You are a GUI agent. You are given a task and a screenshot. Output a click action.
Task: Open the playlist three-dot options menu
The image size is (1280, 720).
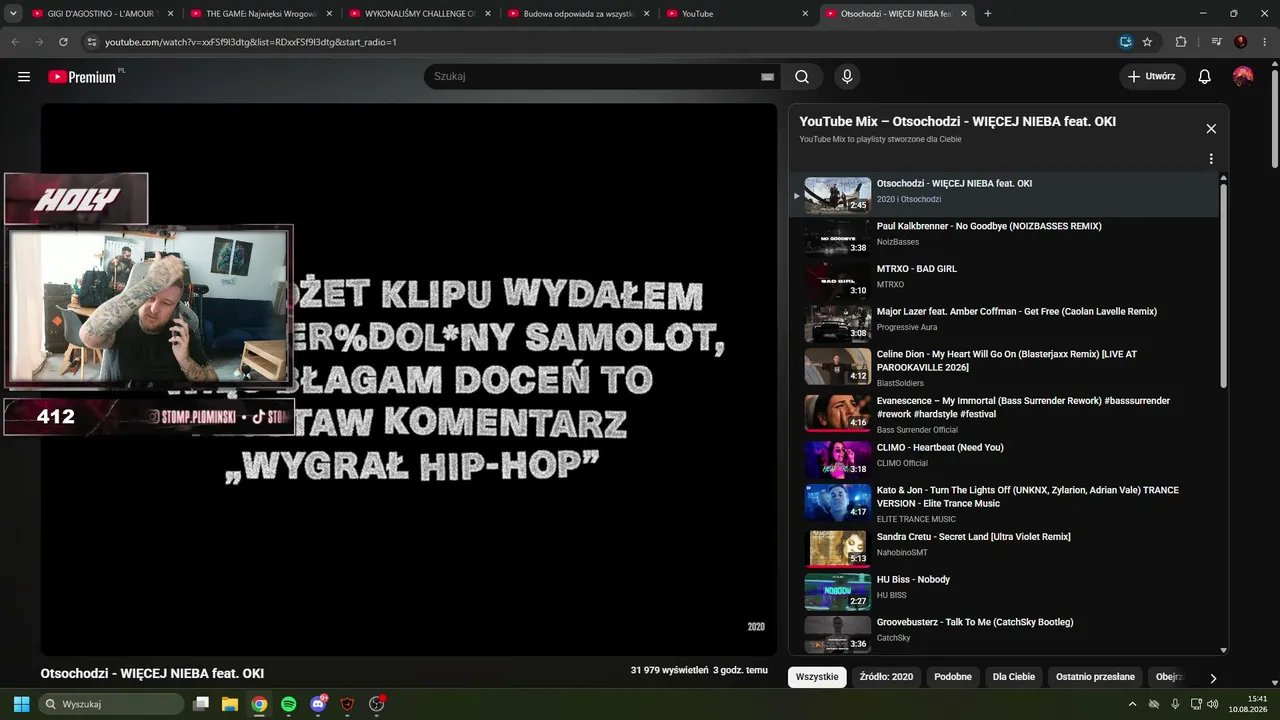(1211, 159)
